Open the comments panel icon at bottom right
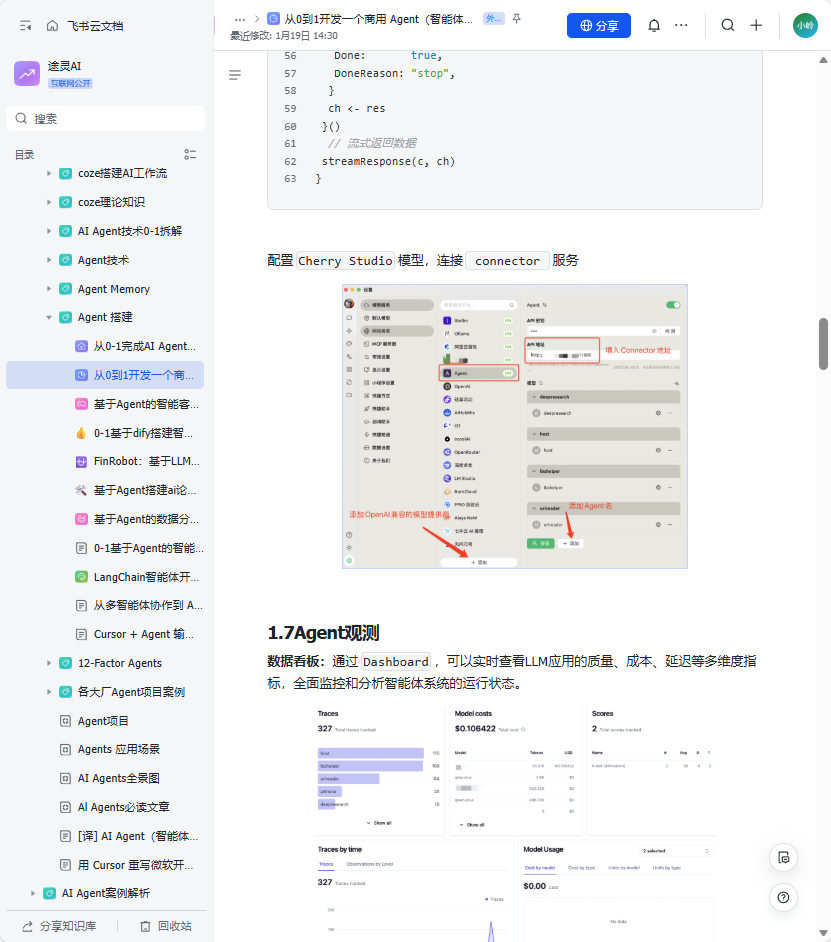This screenshot has width=831, height=942. [x=783, y=857]
